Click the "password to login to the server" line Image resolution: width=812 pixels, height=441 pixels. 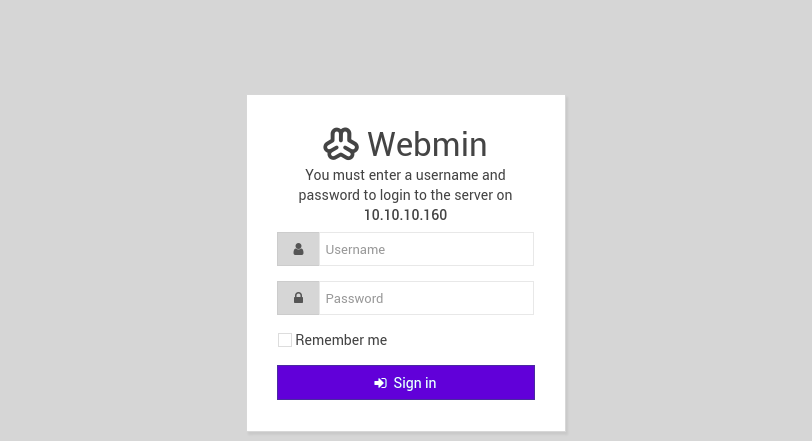pos(405,195)
